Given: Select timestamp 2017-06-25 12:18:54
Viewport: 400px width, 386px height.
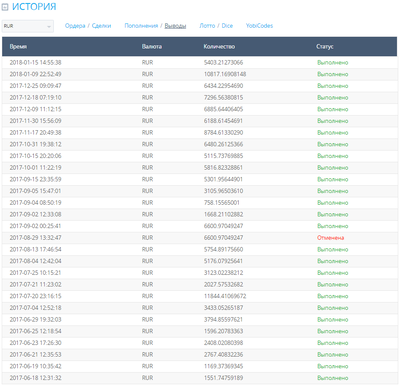Looking at the screenshot, I should [x=35, y=331].
